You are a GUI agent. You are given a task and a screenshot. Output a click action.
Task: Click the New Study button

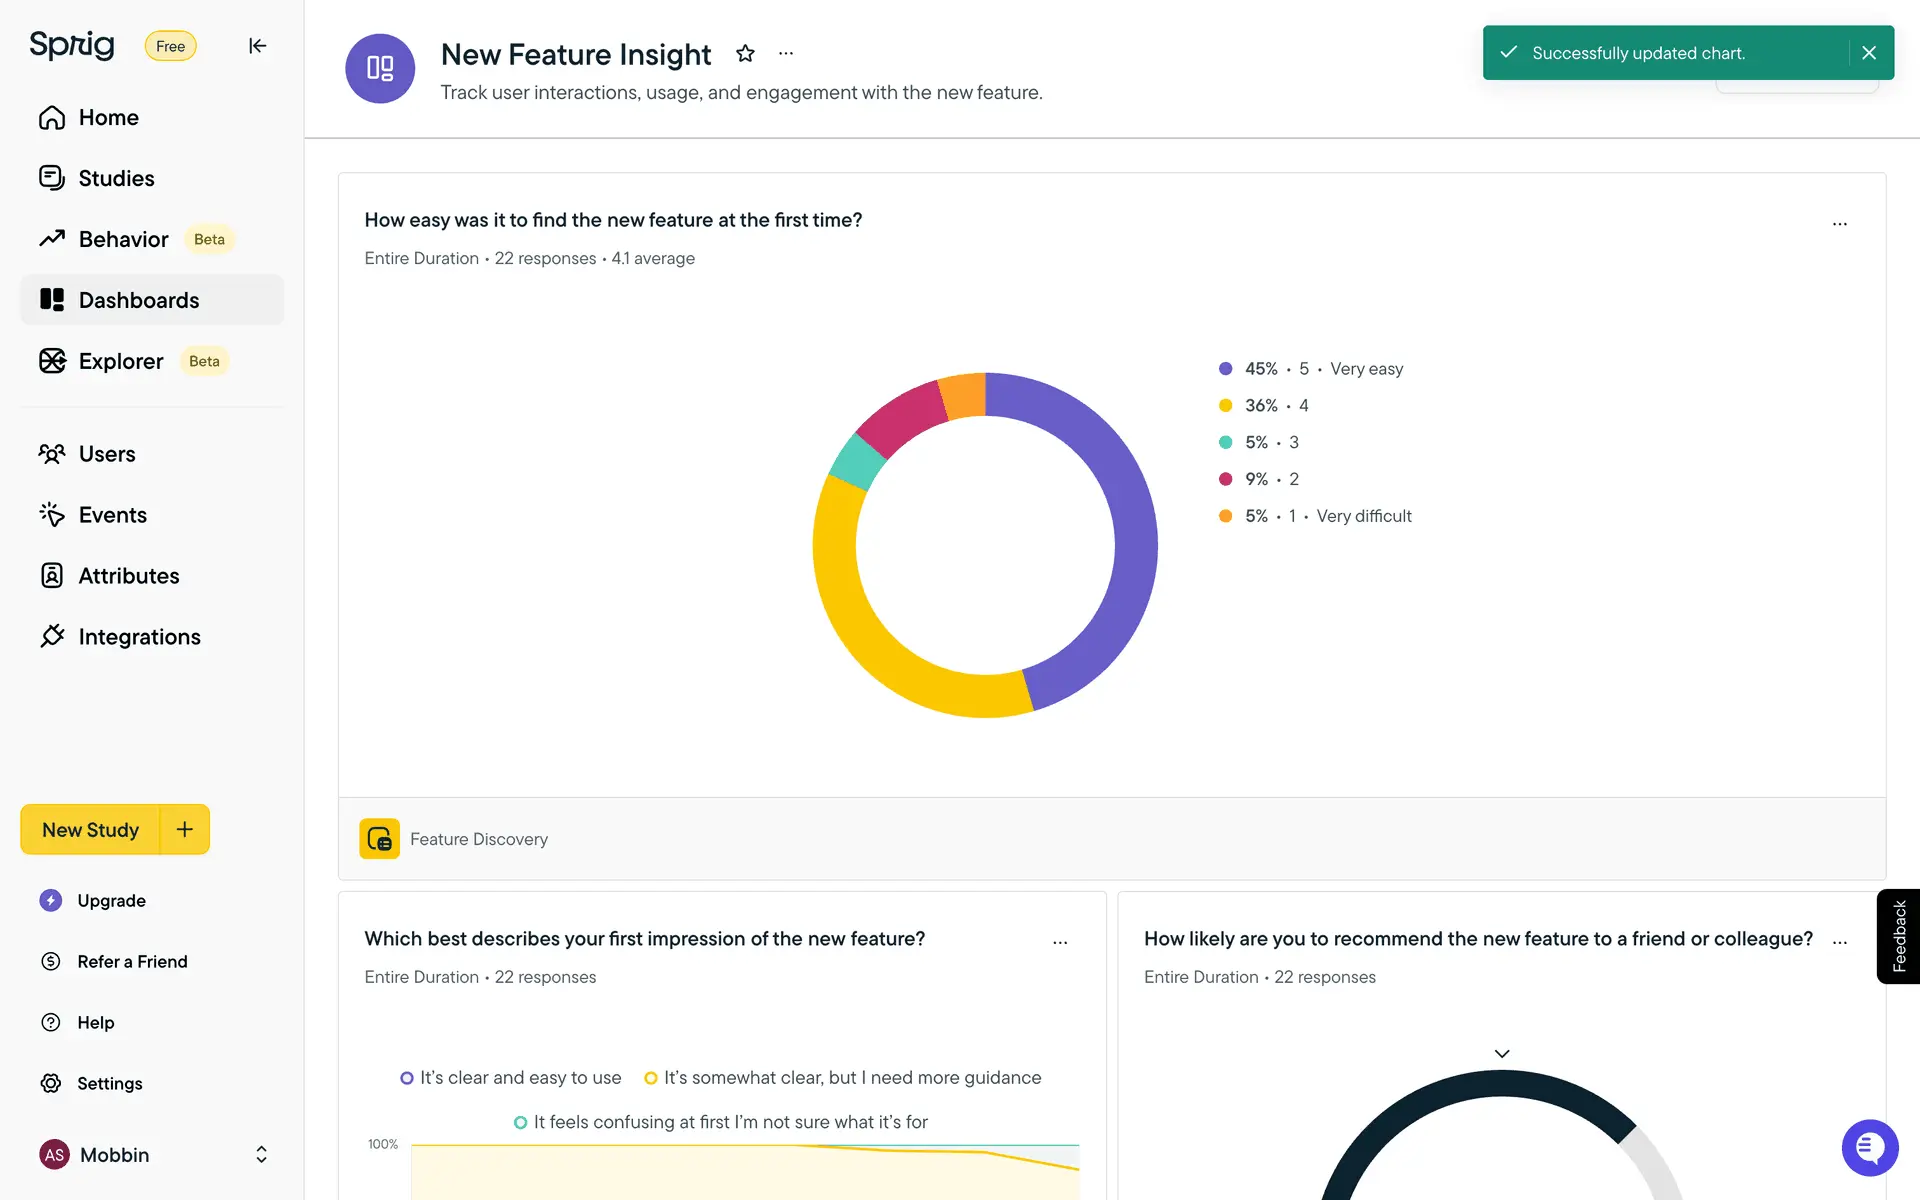tap(90, 830)
